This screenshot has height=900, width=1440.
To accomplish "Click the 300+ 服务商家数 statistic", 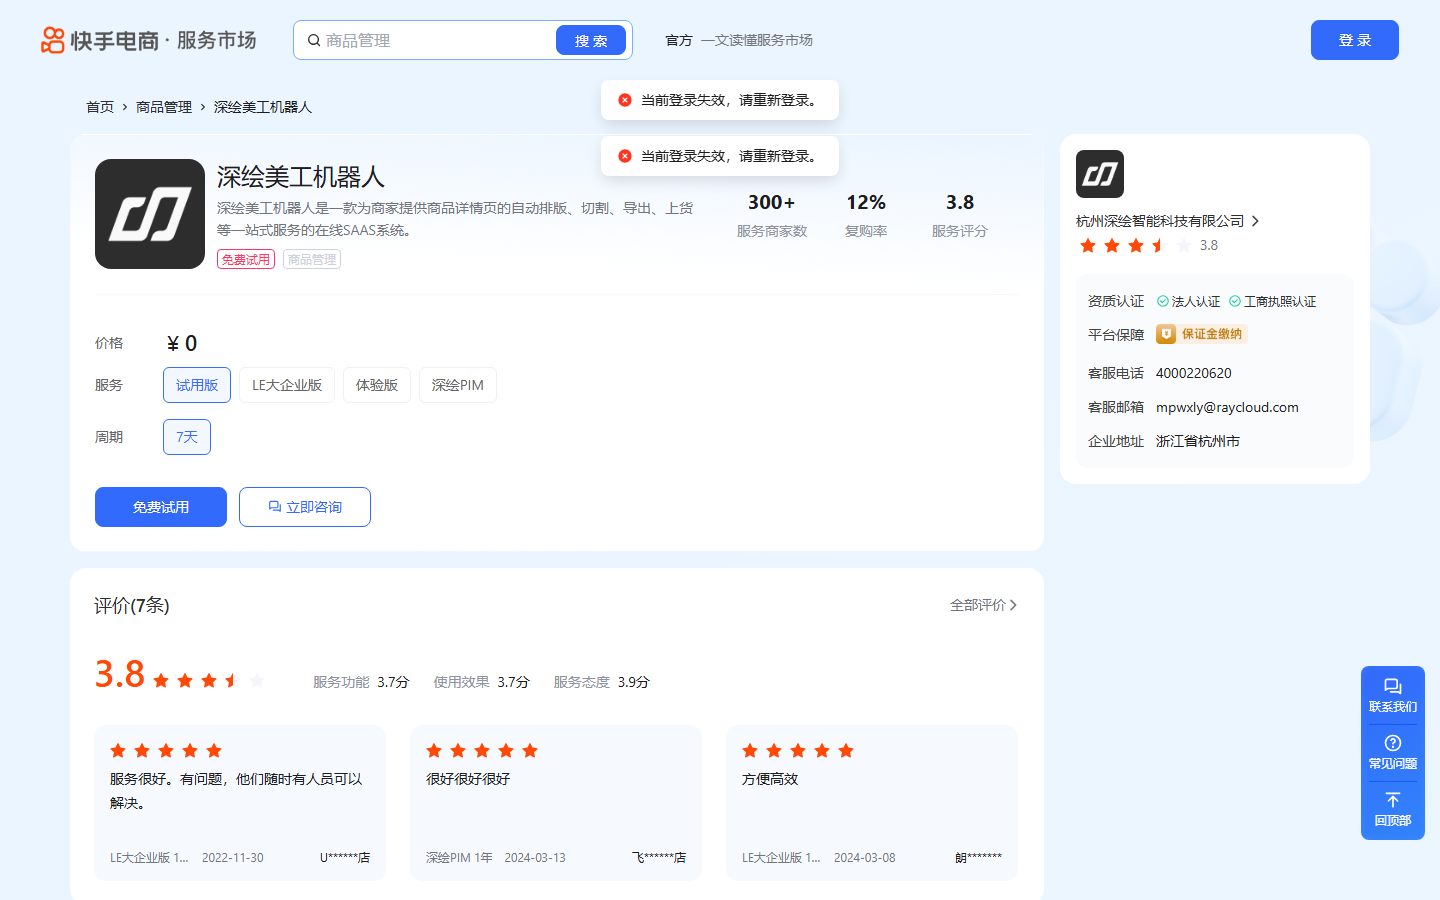I will click(772, 215).
